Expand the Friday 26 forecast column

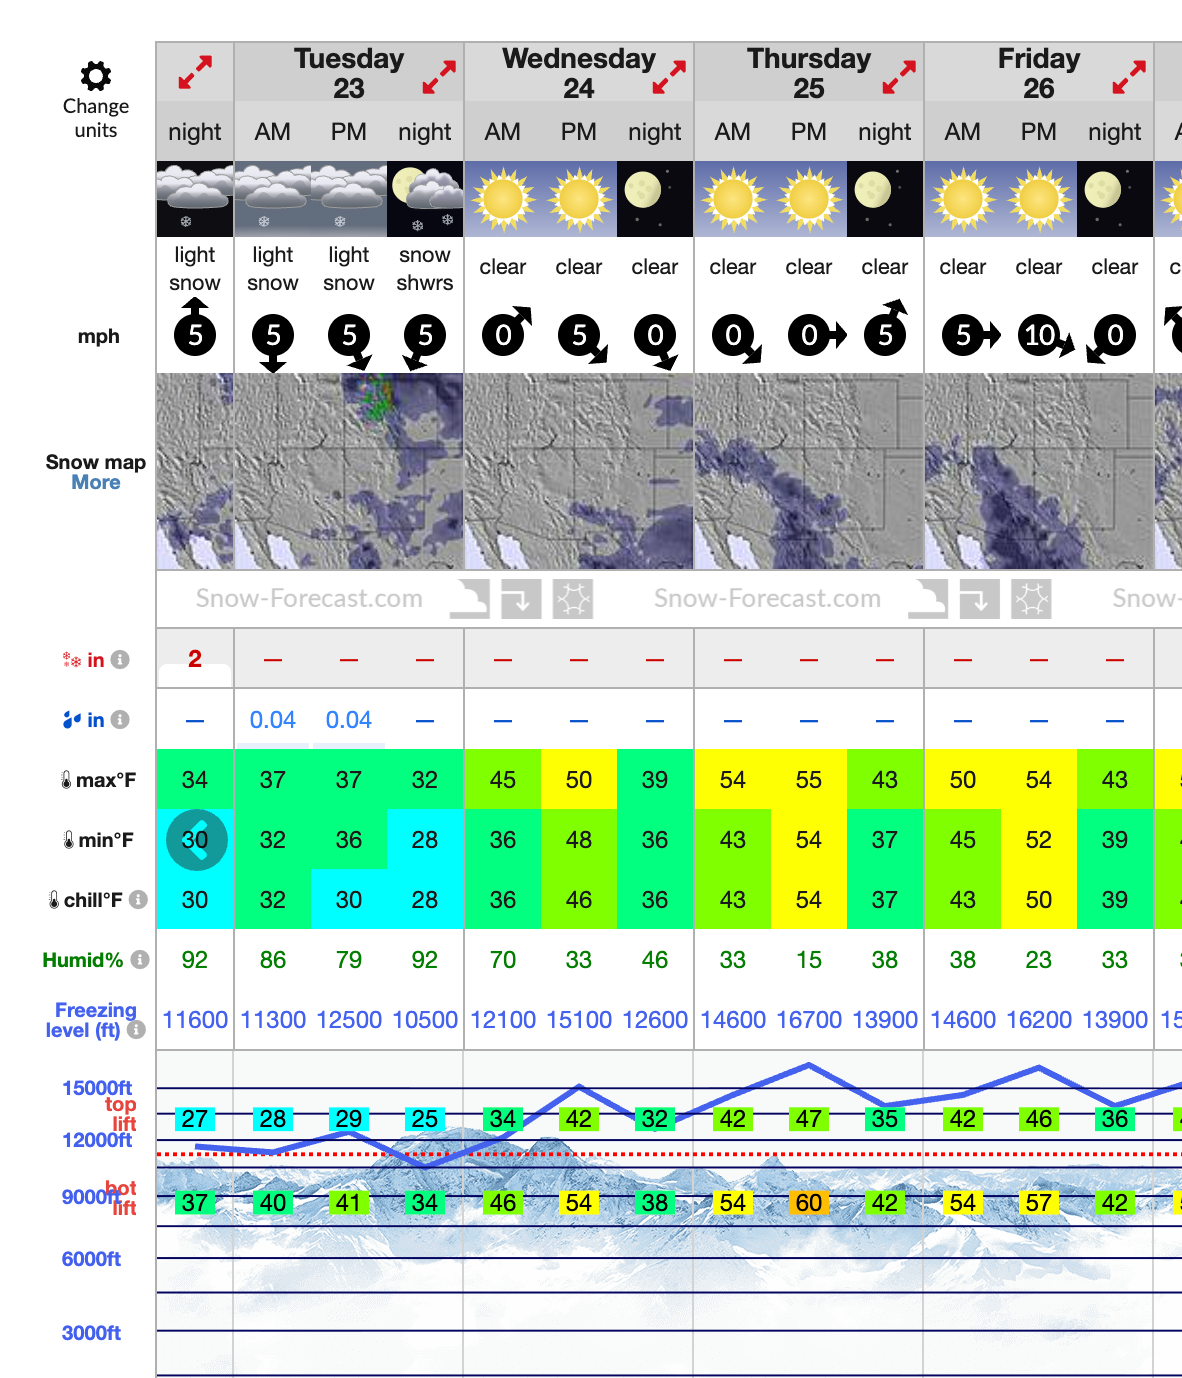click(x=1129, y=77)
